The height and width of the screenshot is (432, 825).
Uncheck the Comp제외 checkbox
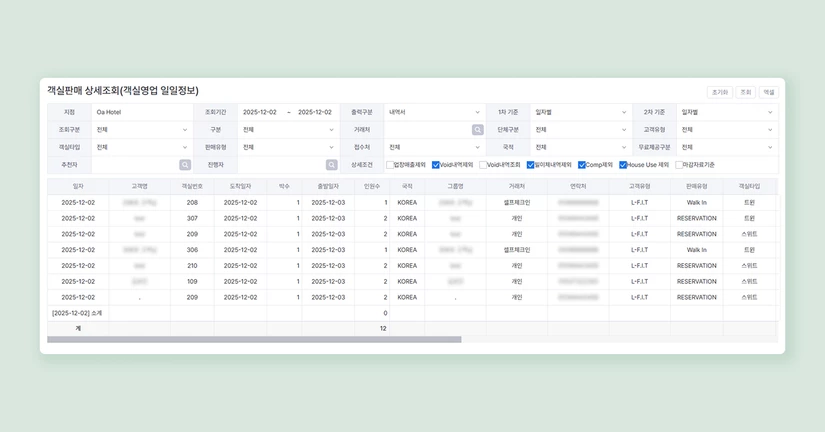tap(582, 165)
